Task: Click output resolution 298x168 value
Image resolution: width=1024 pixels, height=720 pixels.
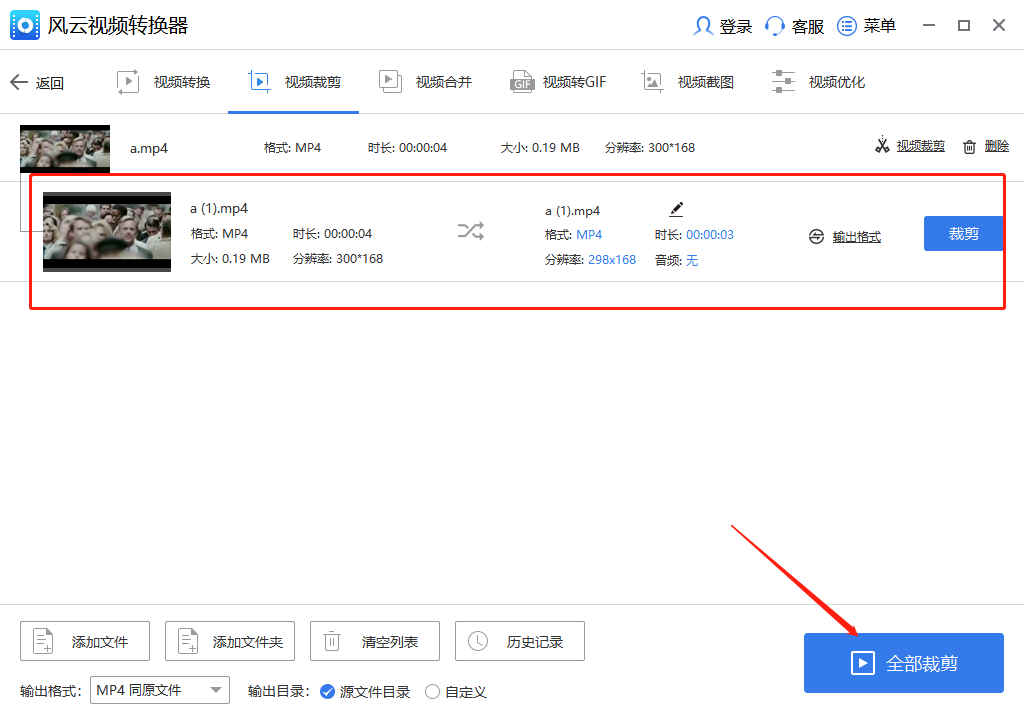Action: [x=612, y=259]
